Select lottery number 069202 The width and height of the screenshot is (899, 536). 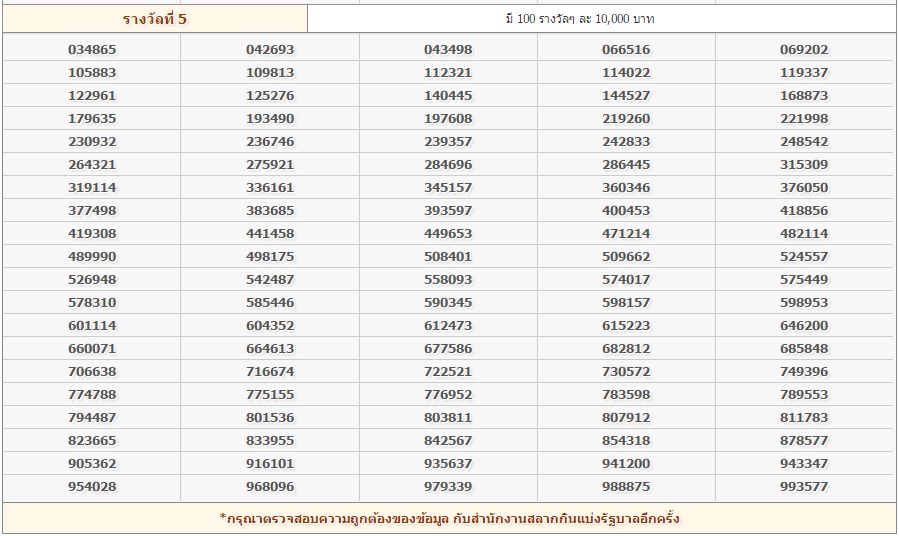coord(804,50)
